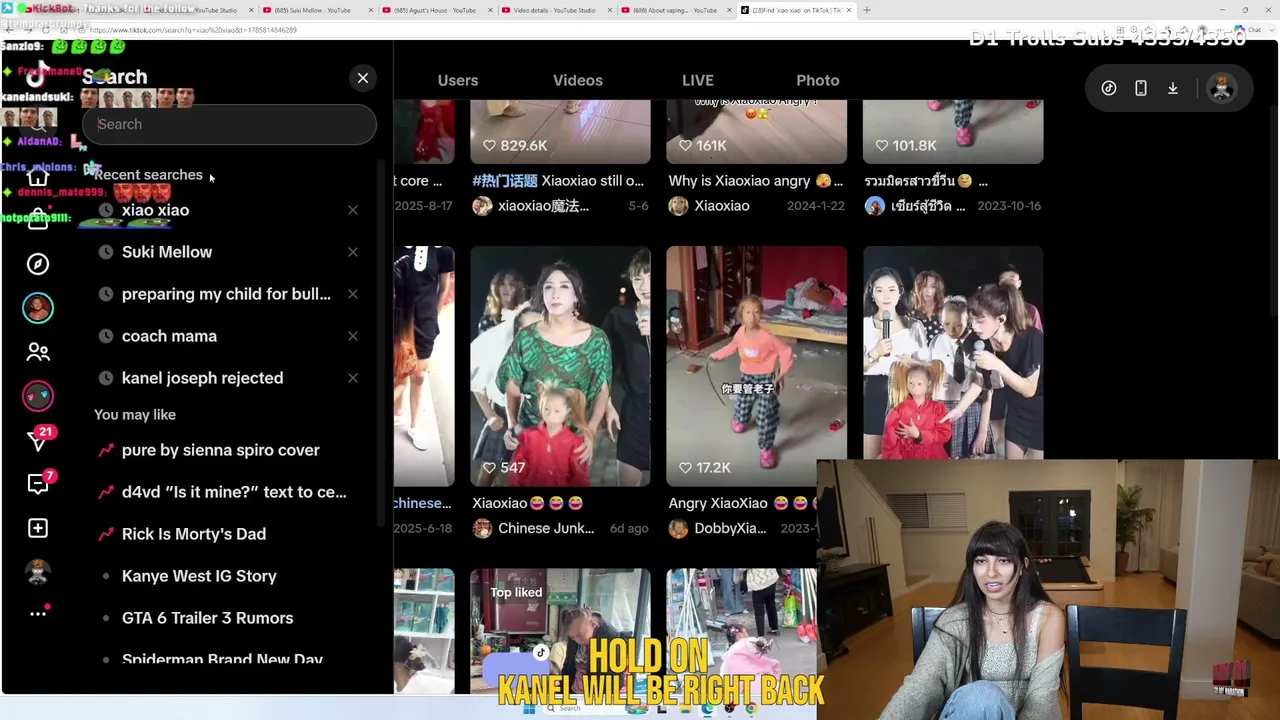Switch to 'About vaping...' YouTube browser tab
The width and height of the screenshot is (1280, 720).
tap(674, 10)
